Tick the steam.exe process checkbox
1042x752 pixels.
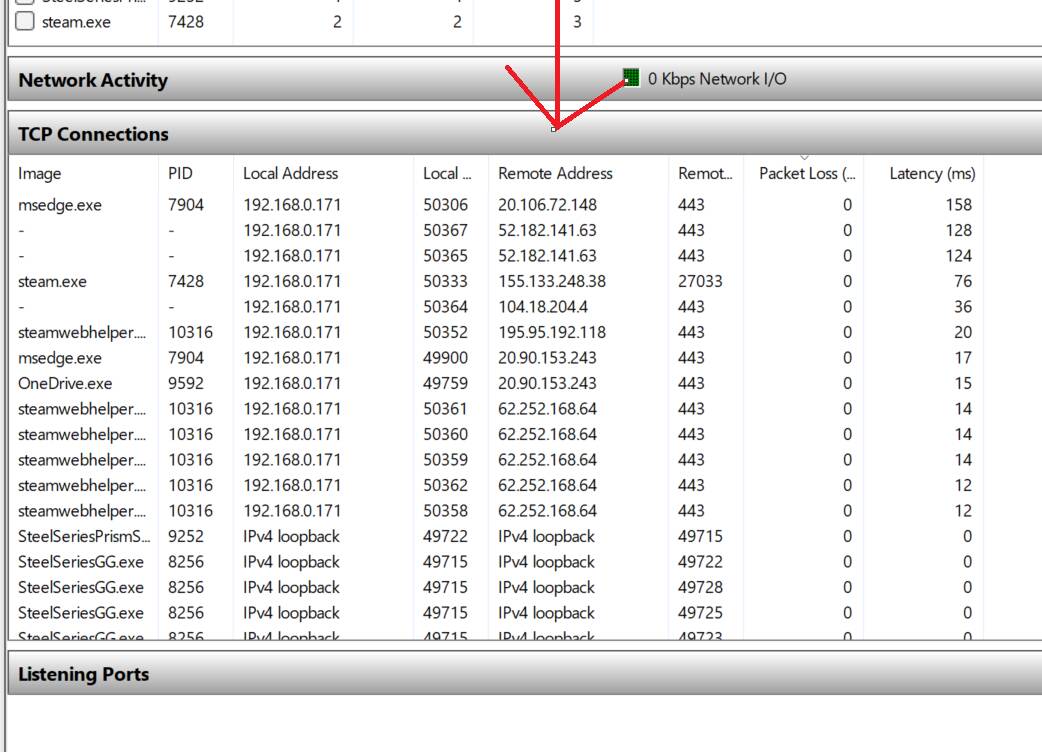tap(25, 21)
